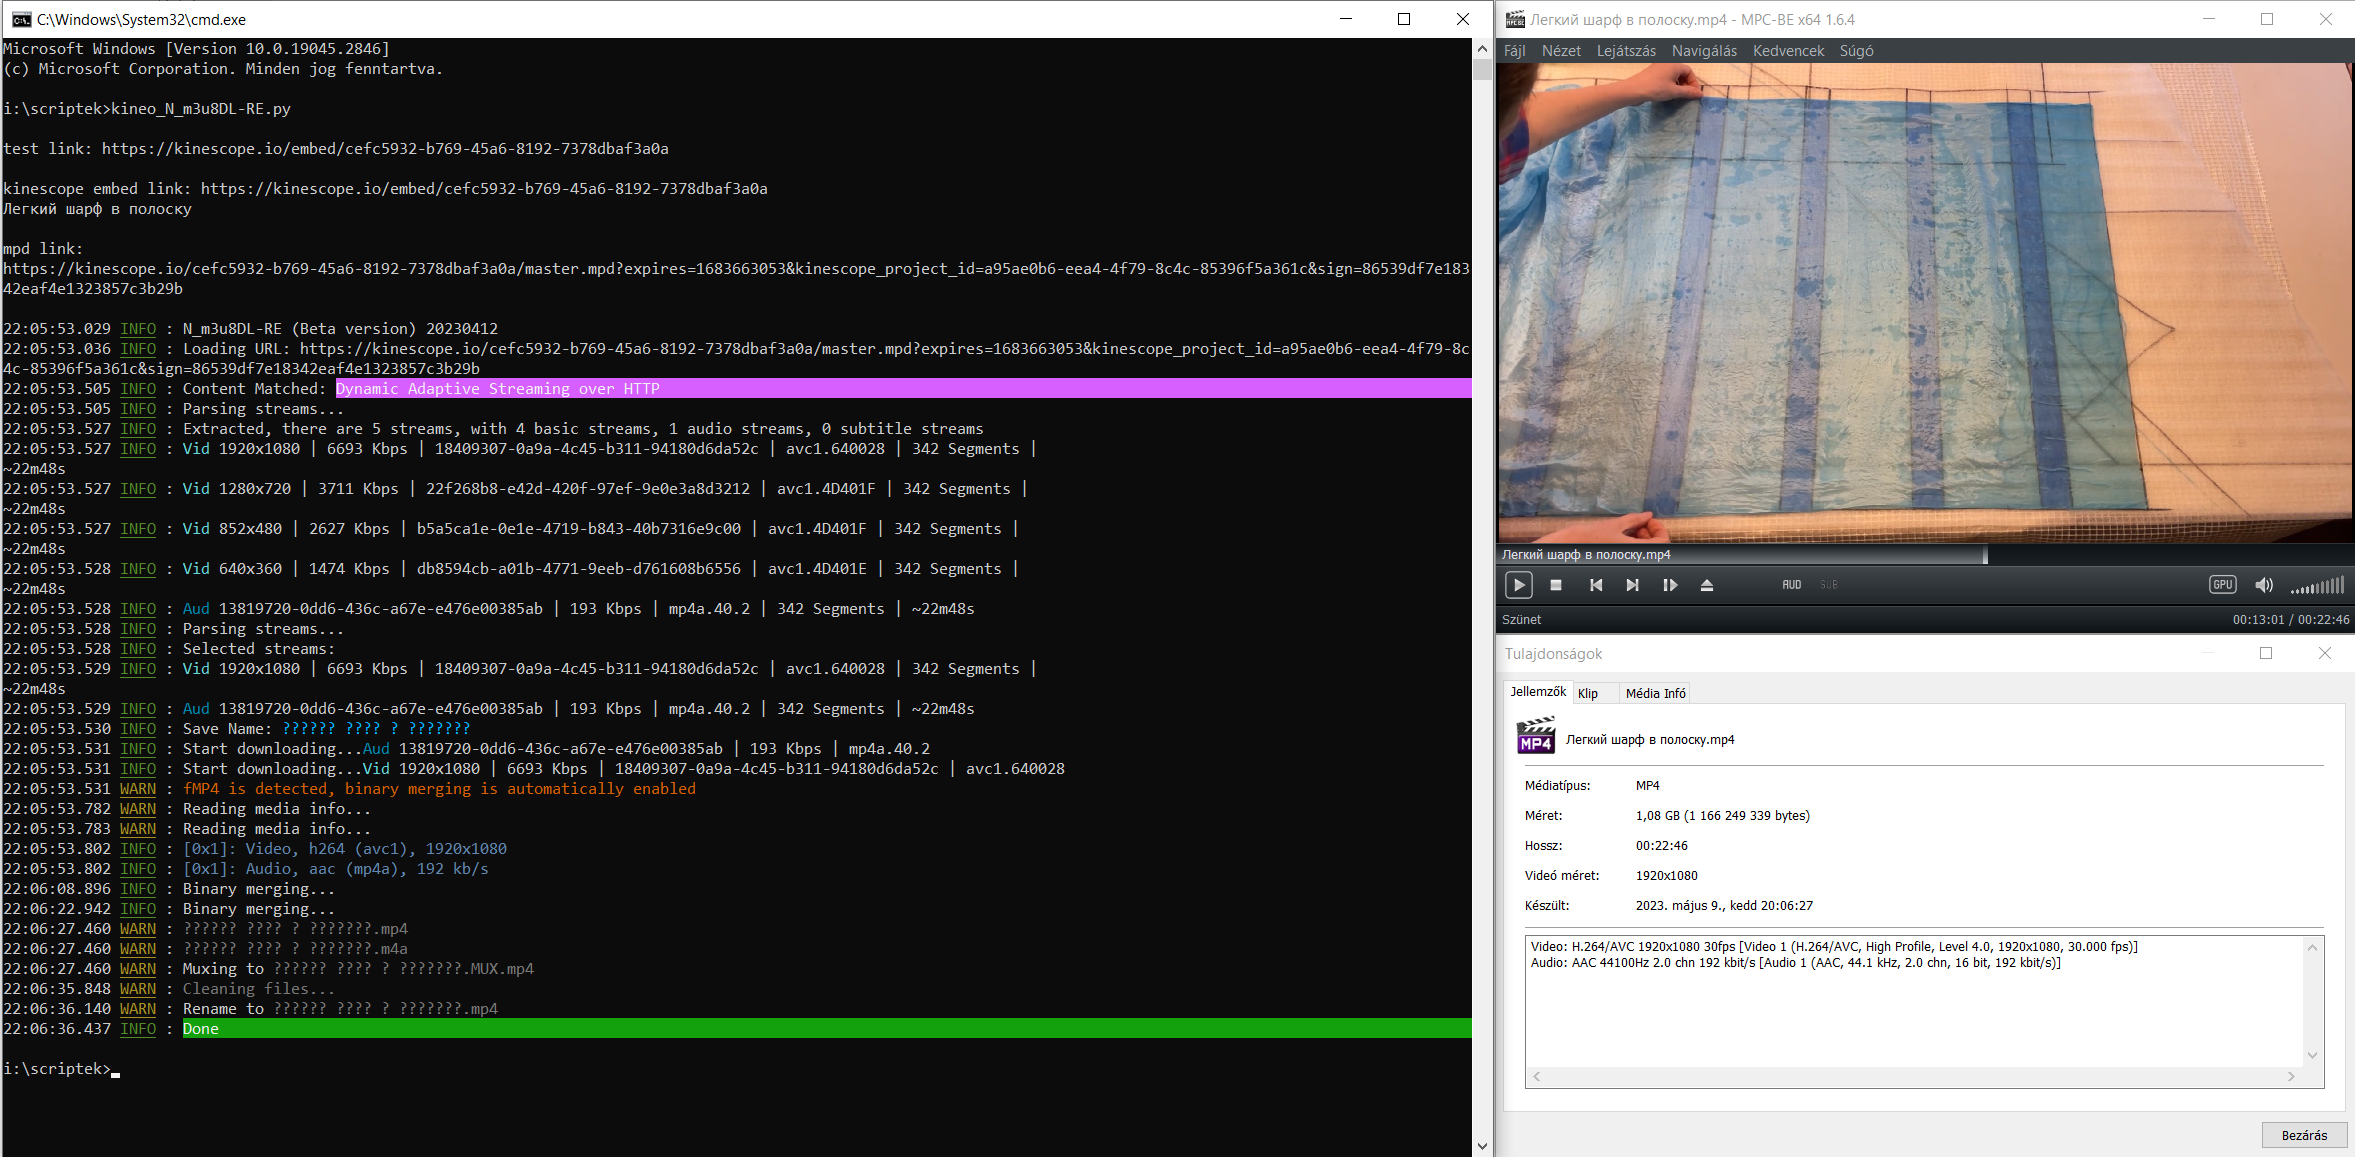Toggle the GPU decoding indicator
Image resolution: width=2355 pixels, height=1158 pixels.
tap(2222, 585)
